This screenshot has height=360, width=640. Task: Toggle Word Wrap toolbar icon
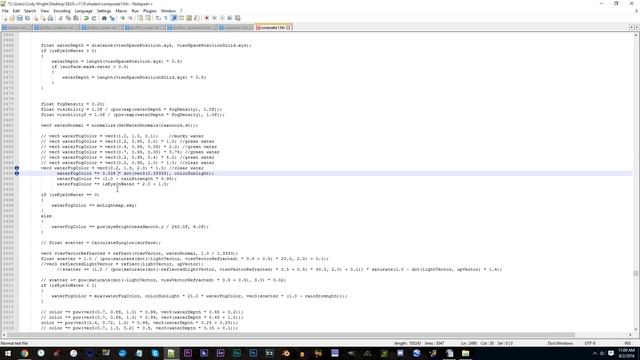[158, 18]
